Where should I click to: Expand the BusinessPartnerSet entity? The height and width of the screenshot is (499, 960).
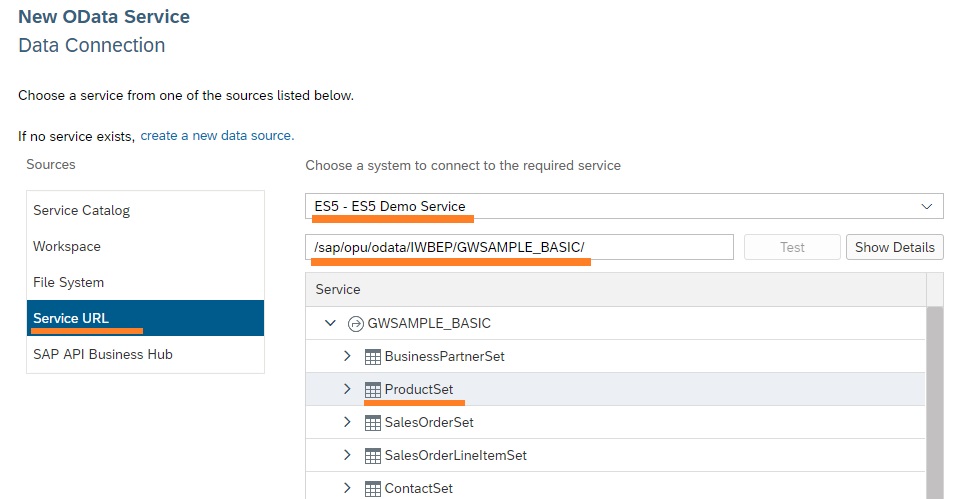click(x=347, y=356)
